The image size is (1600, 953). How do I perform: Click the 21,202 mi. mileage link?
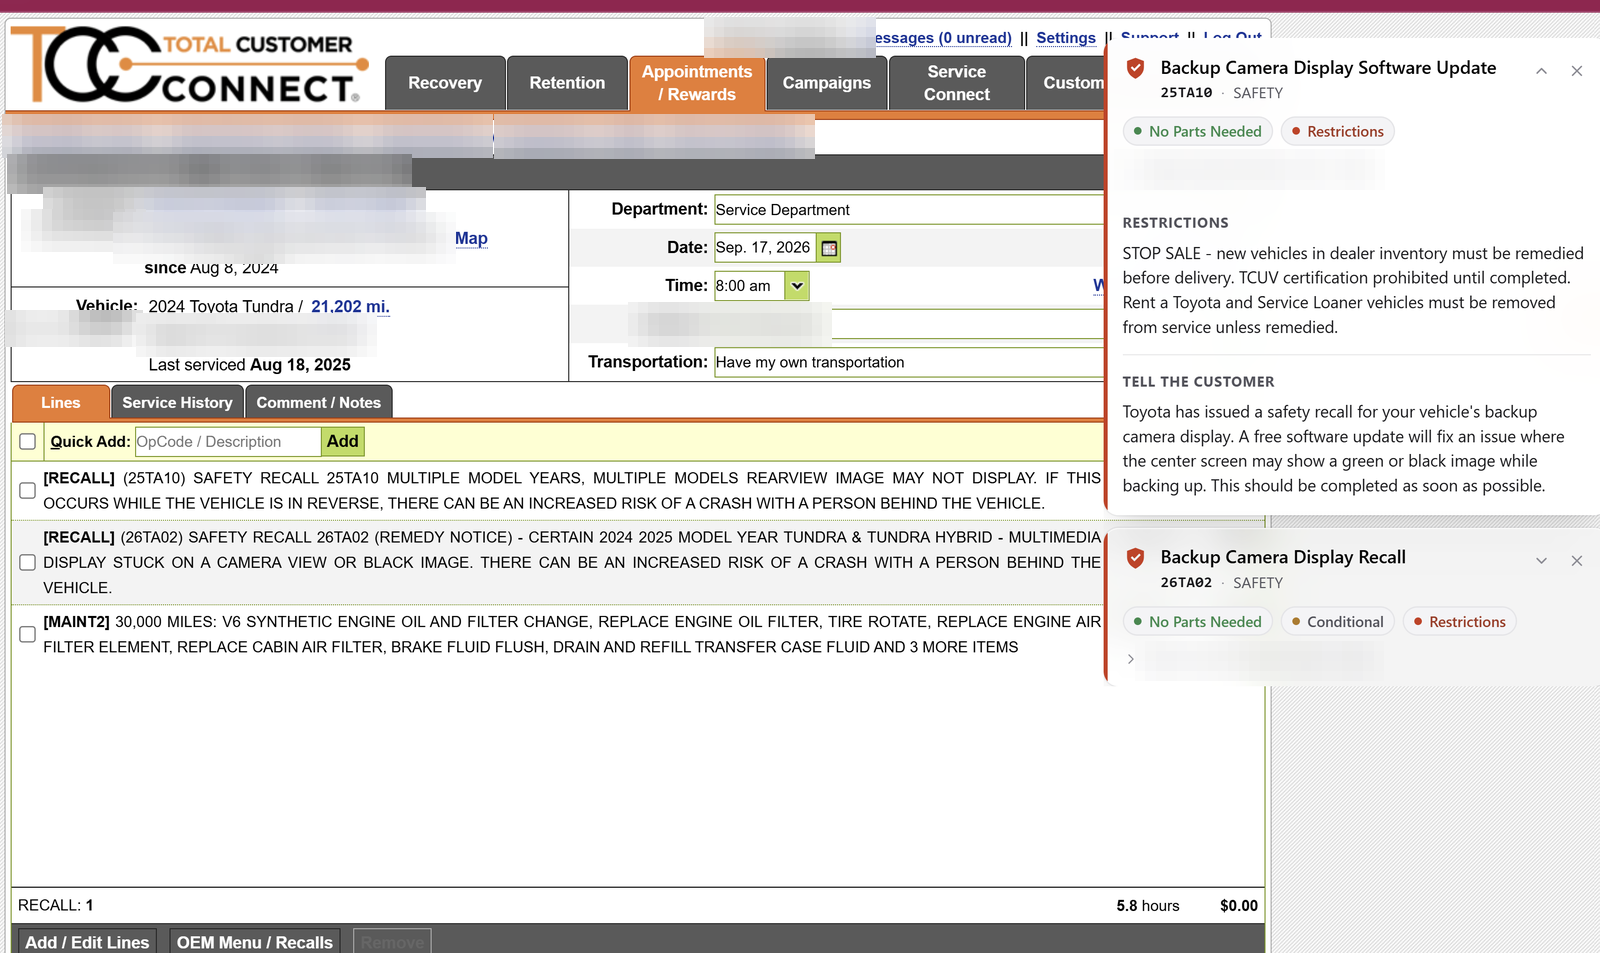pyautogui.click(x=350, y=307)
